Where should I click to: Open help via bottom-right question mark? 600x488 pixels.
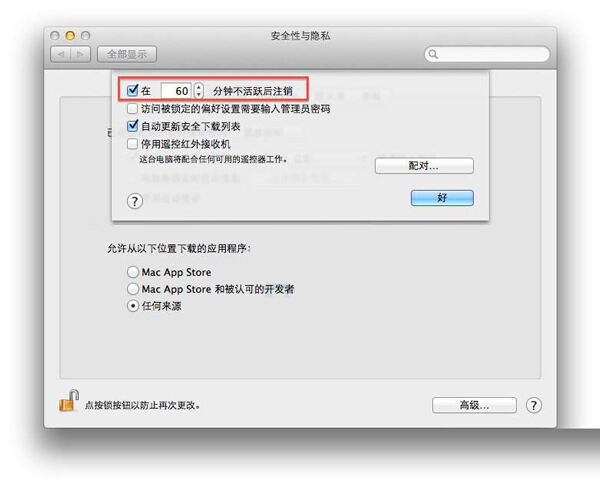pos(534,405)
